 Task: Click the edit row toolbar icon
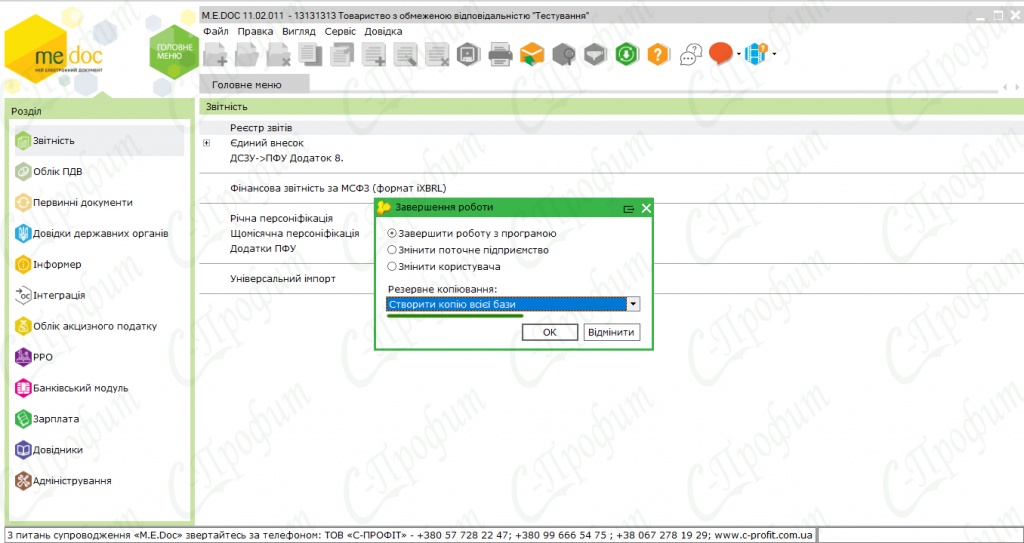tap(406, 54)
